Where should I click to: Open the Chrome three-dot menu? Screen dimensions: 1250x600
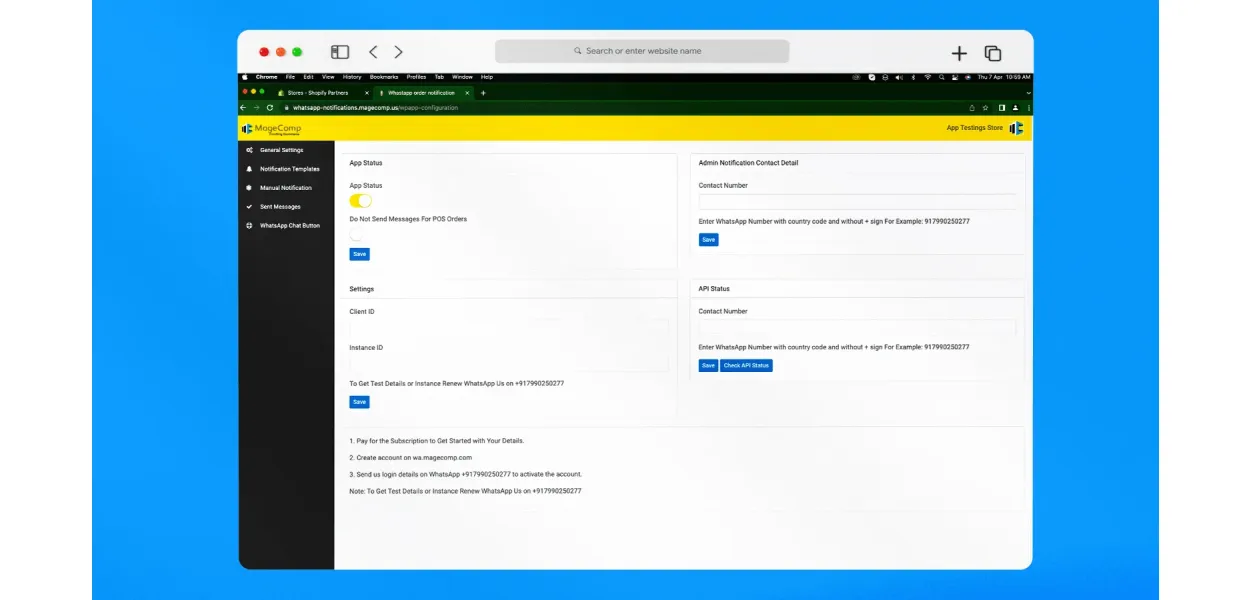pos(1029,107)
